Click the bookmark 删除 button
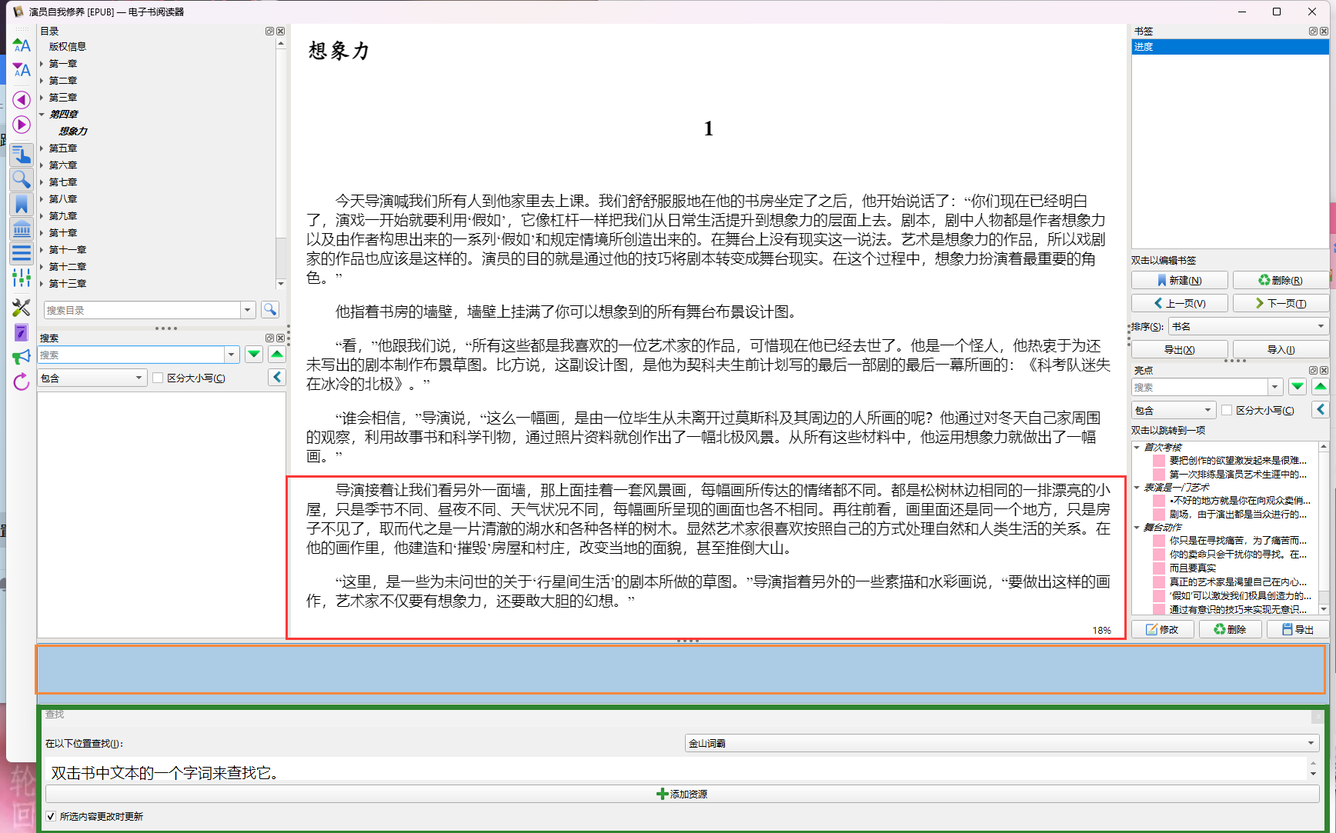 pos(1281,280)
